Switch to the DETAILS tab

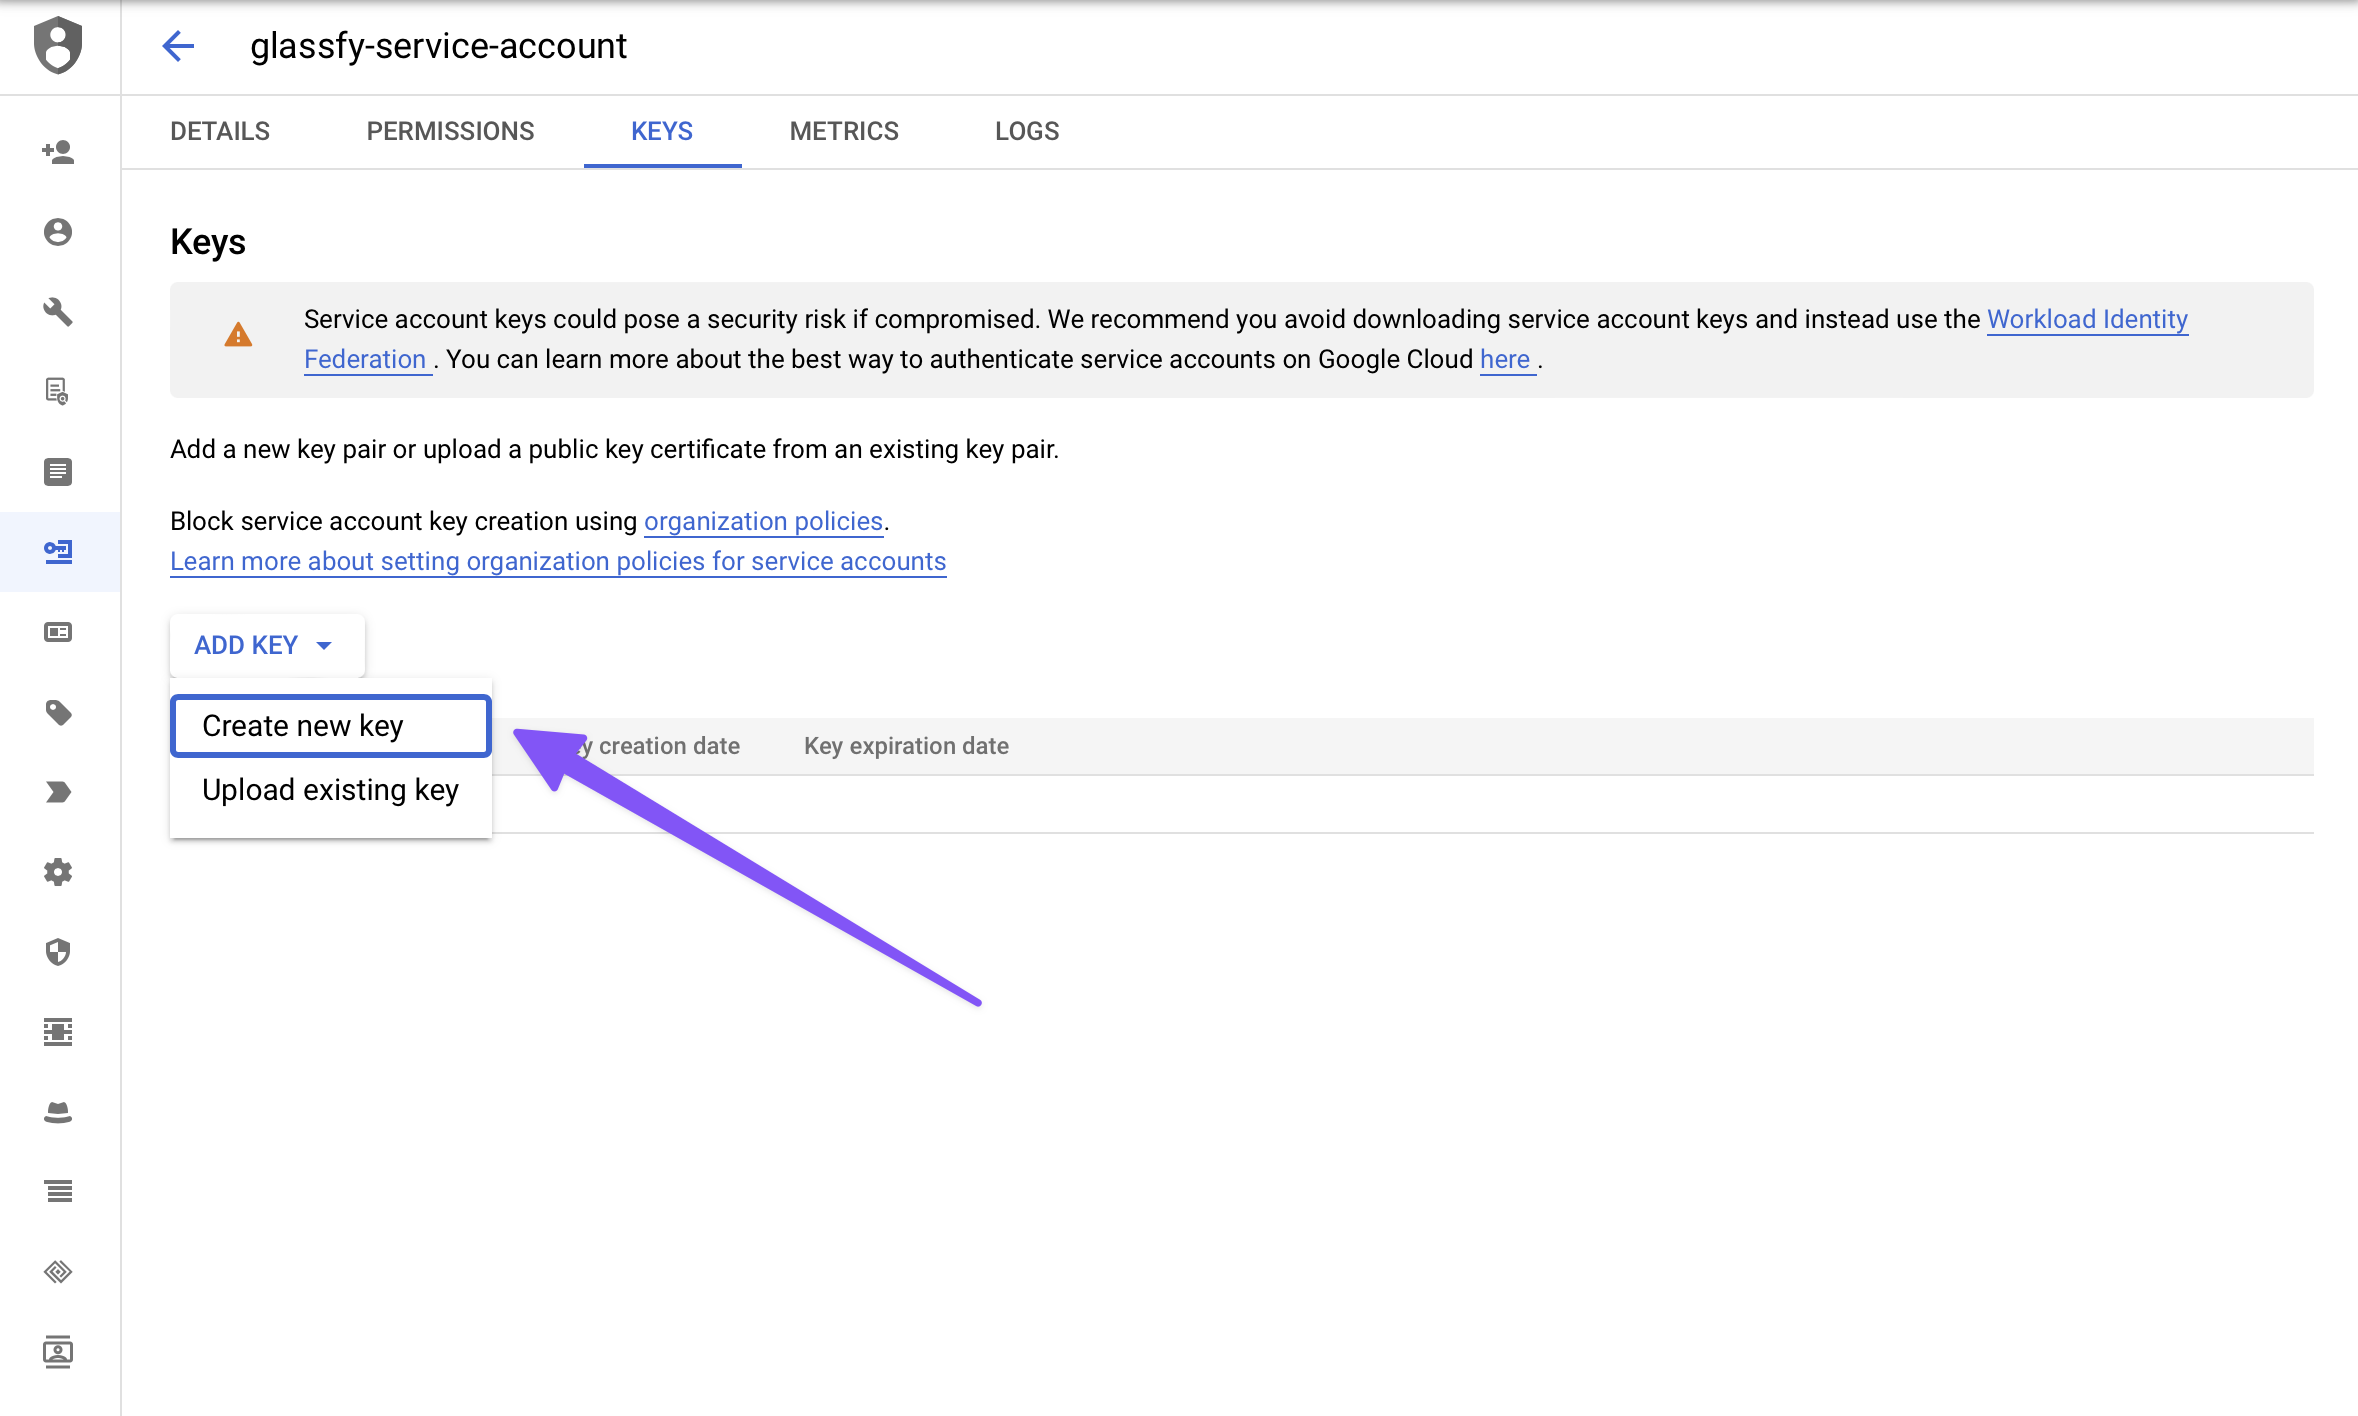220,131
